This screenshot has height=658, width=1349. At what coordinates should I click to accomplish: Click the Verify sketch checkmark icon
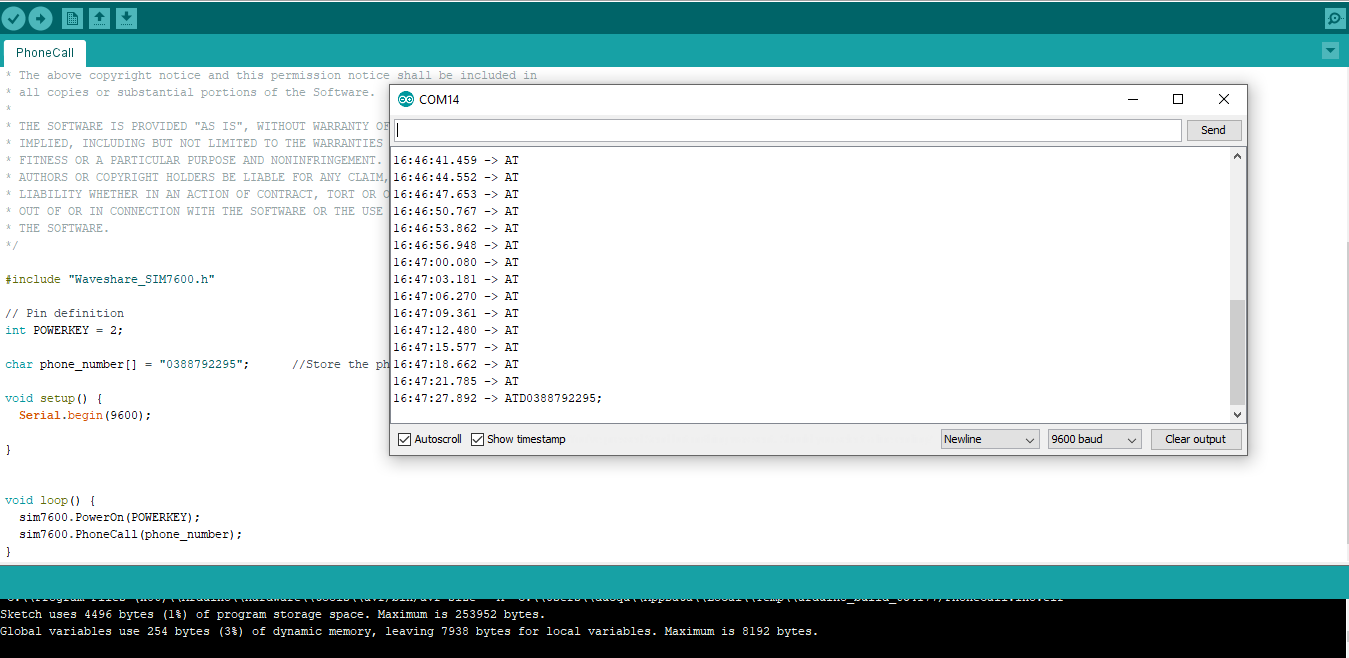coord(14,18)
